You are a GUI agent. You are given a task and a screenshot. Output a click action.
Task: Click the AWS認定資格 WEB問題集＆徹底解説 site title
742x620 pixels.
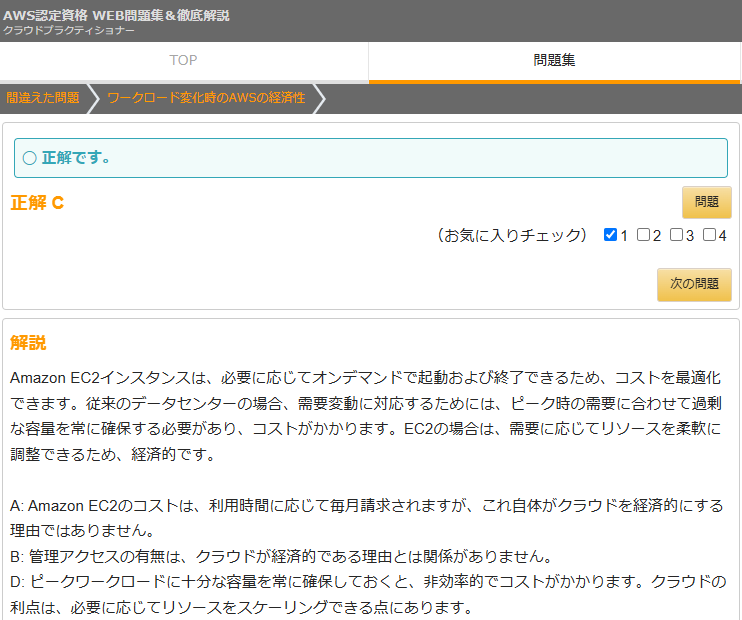click(x=116, y=15)
